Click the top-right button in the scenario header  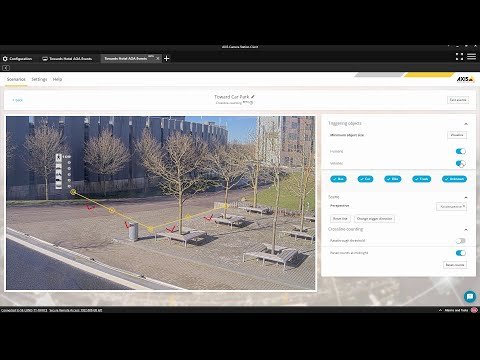coord(458,100)
